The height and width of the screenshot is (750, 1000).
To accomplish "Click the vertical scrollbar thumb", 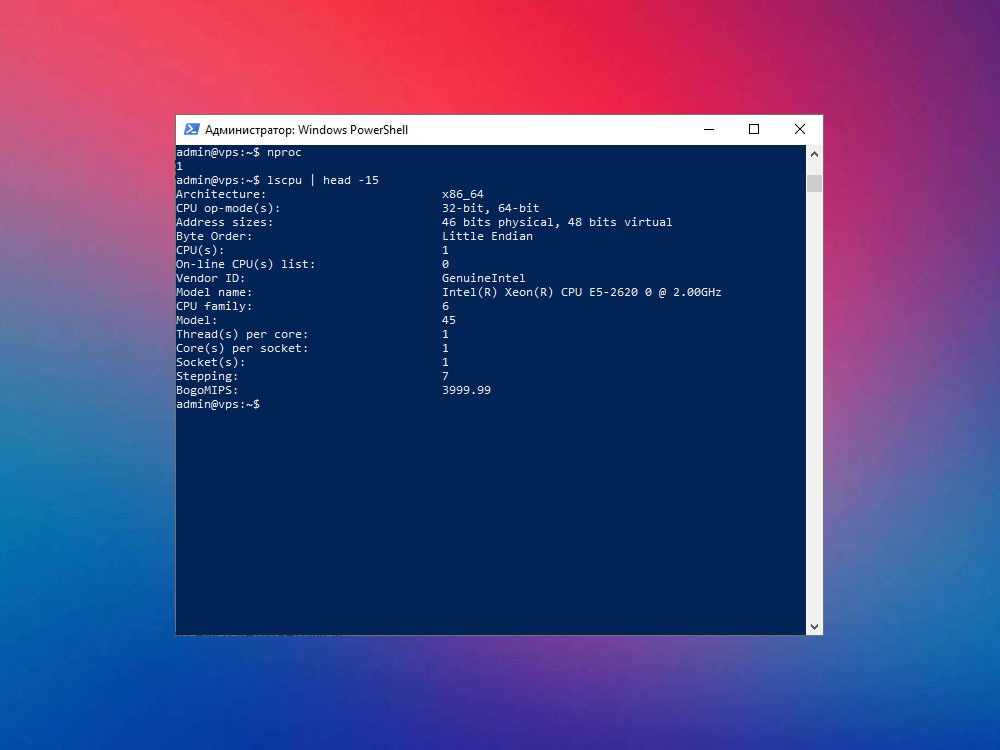I will coord(814,183).
